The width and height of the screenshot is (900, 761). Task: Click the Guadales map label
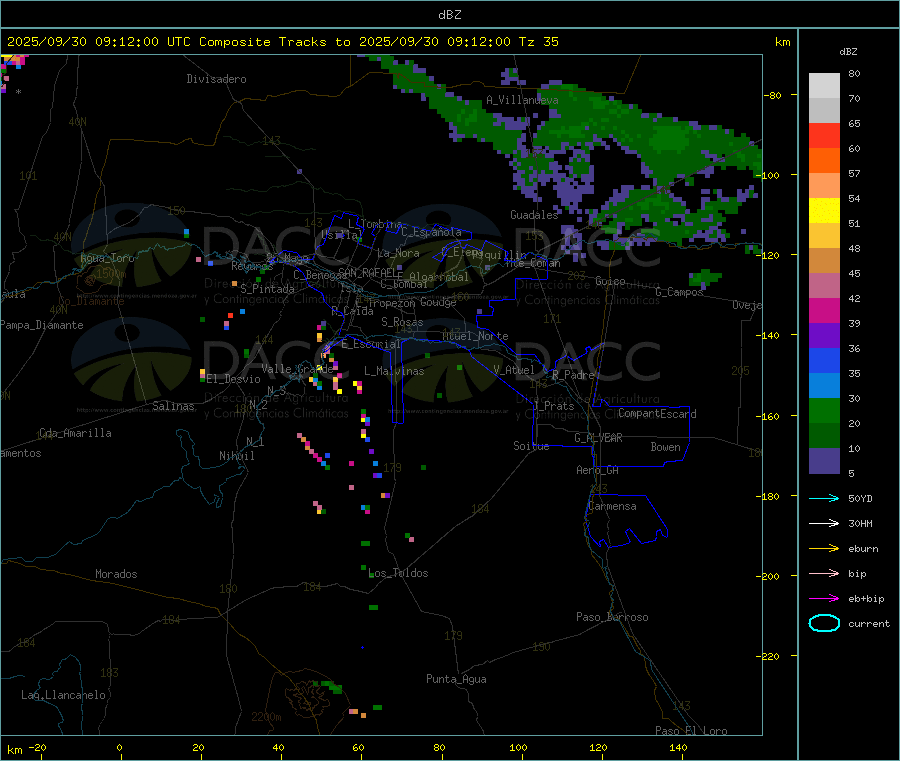point(534,215)
